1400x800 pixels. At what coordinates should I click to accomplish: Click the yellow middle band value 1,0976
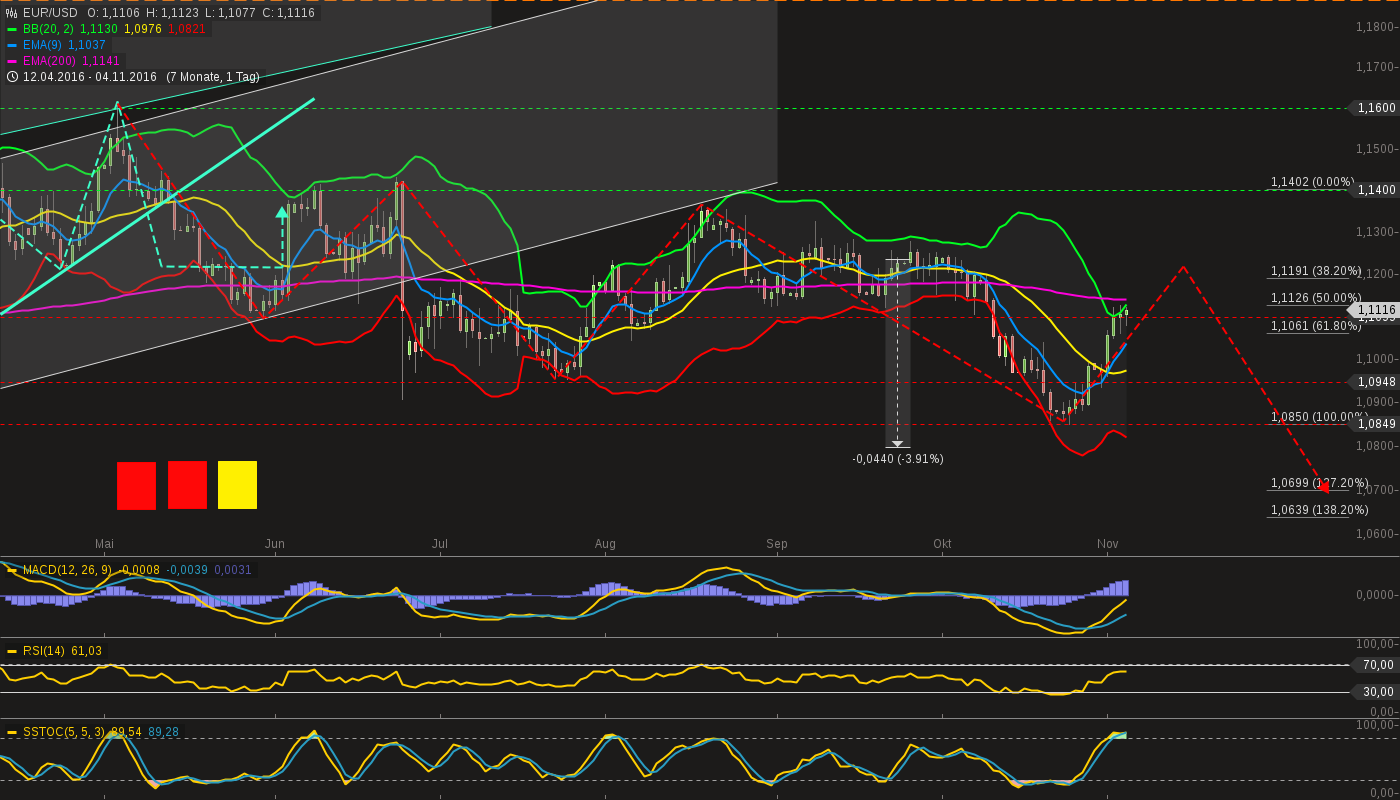click(143, 29)
